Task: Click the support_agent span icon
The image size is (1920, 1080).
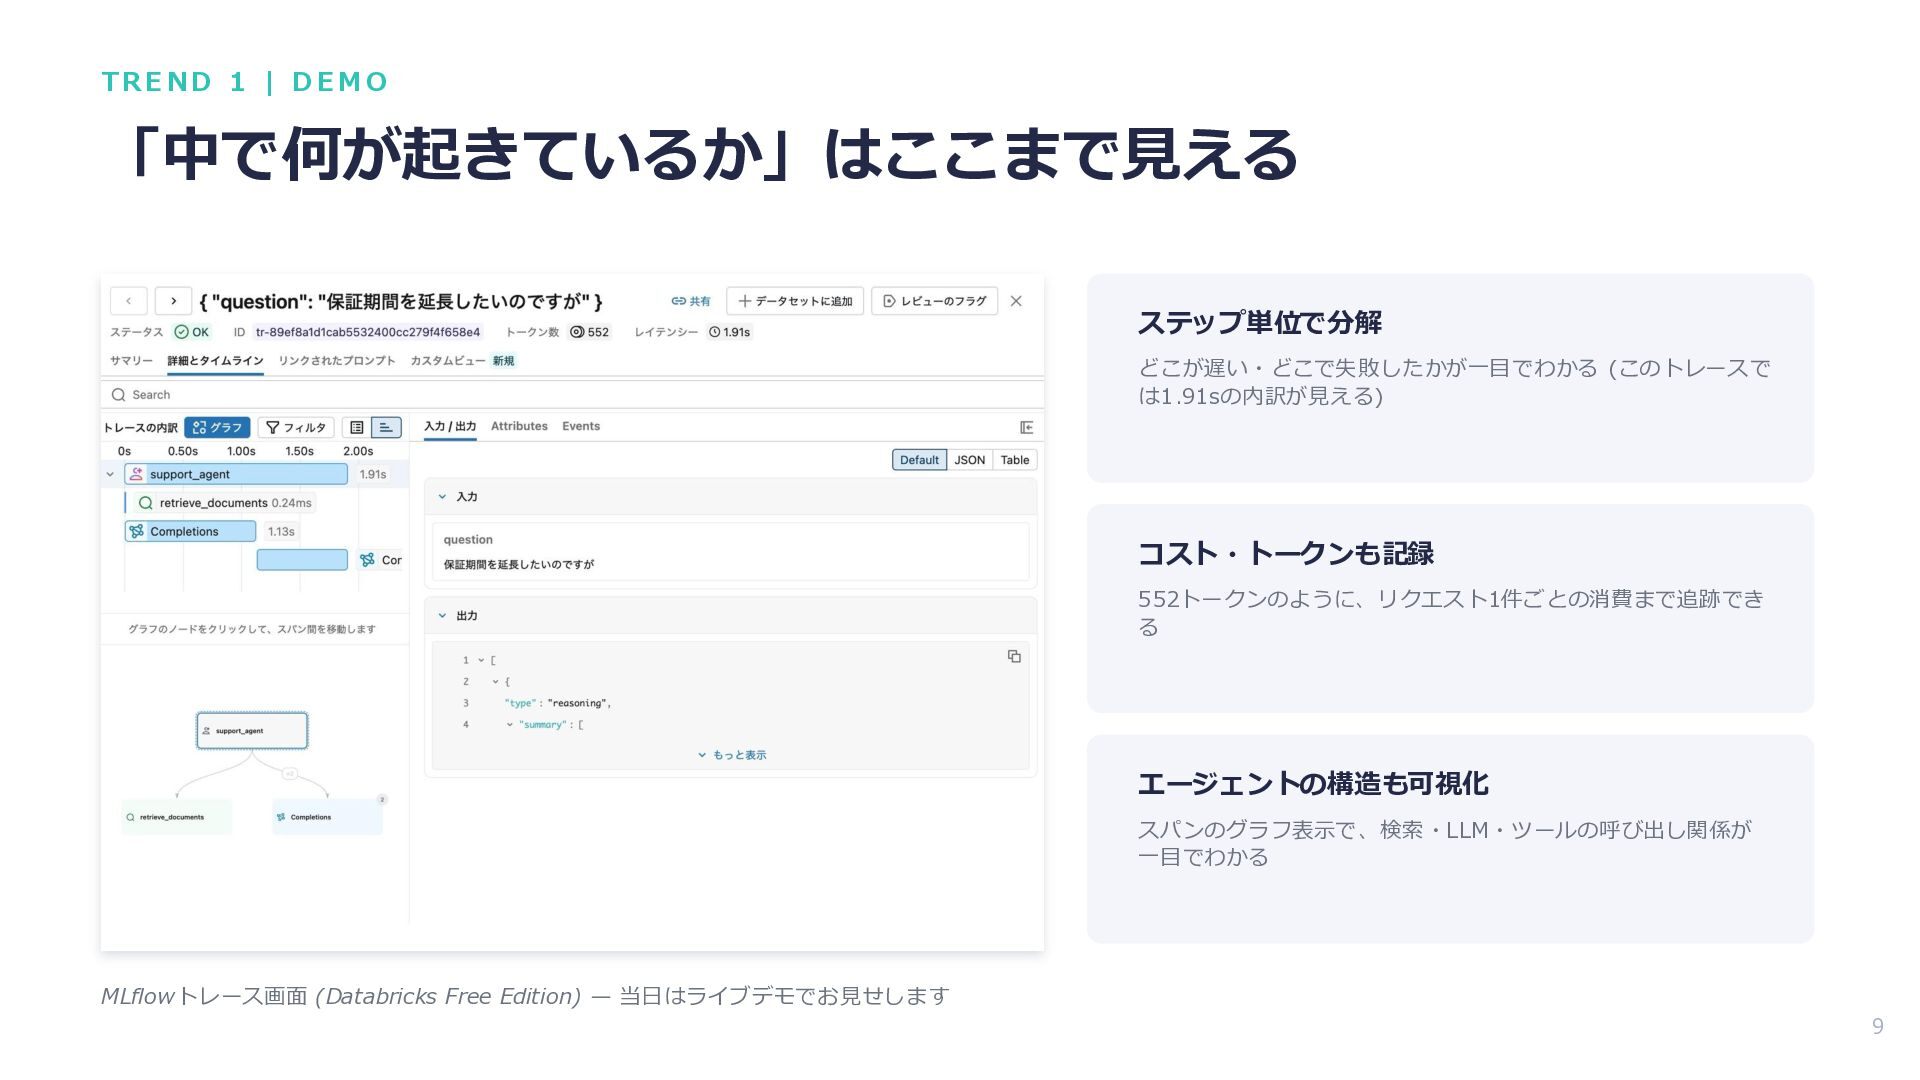Action: [x=136, y=474]
